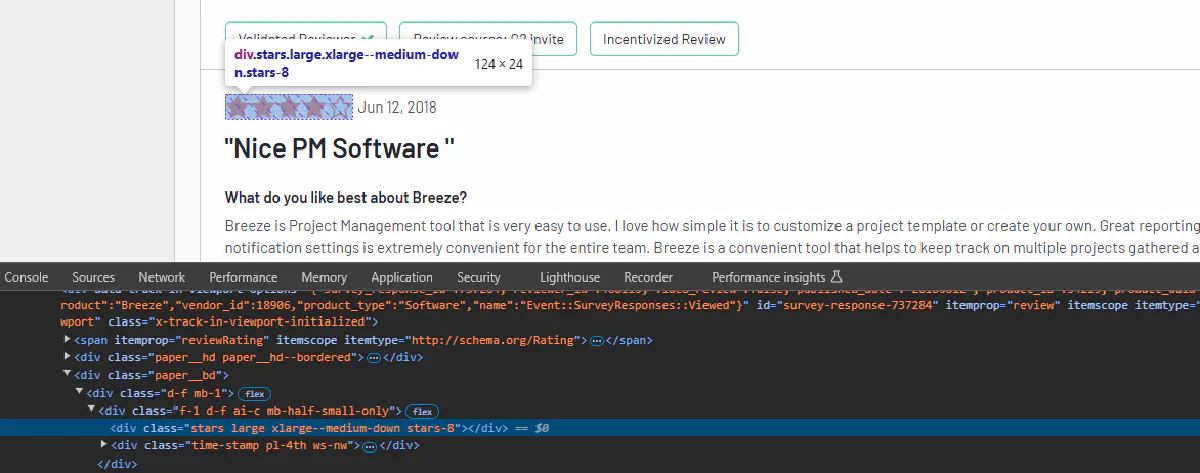This screenshot has width=1200, height=473.
Task: Click the ellipsis badge in the paper__hd div
Action: click(374, 357)
